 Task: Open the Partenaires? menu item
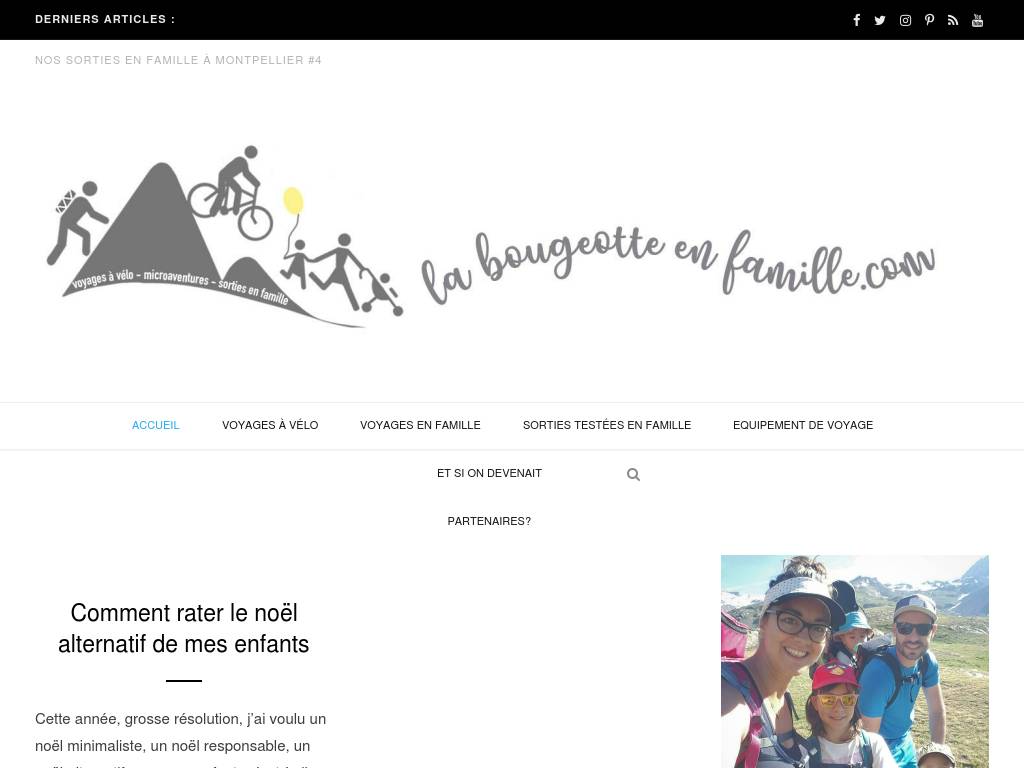pyautogui.click(x=489, y=521)
